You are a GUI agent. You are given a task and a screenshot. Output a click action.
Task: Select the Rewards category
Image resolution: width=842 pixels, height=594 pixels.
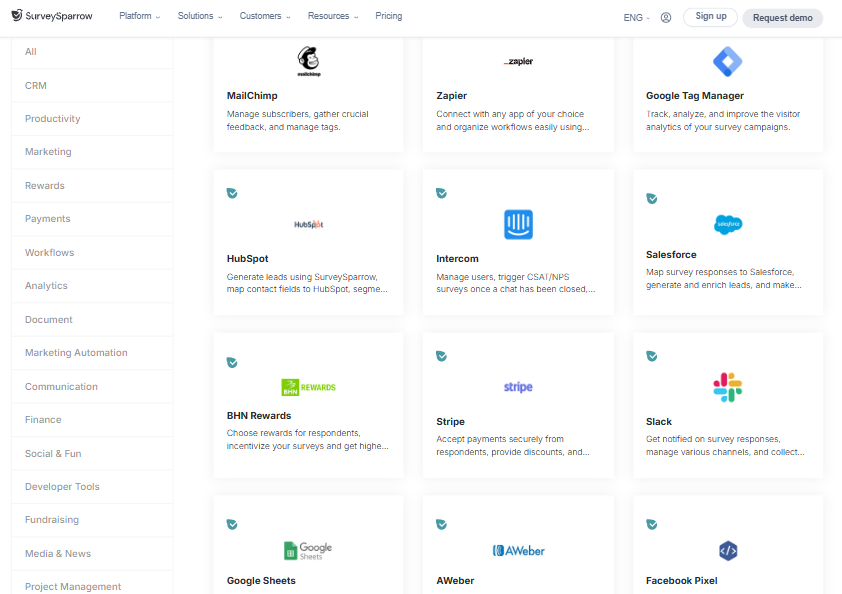(x=92, y=186)
